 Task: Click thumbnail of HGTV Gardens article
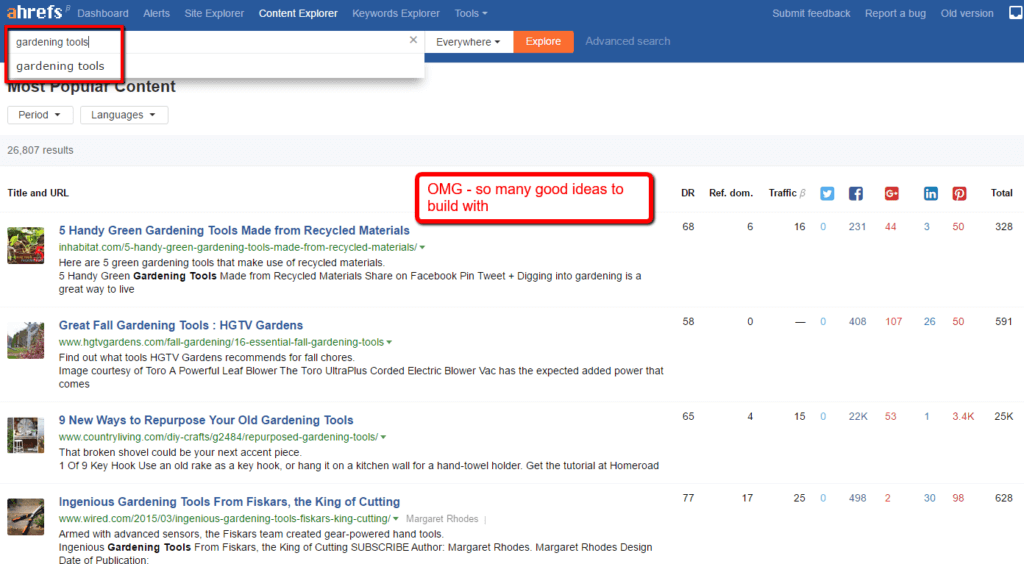click(25, 340)
